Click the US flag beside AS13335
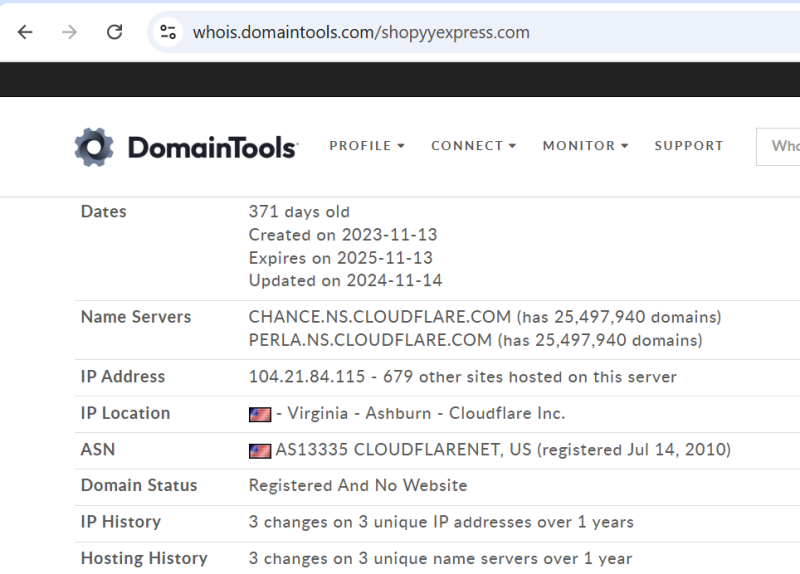800x574 pixels. (260, 451)
